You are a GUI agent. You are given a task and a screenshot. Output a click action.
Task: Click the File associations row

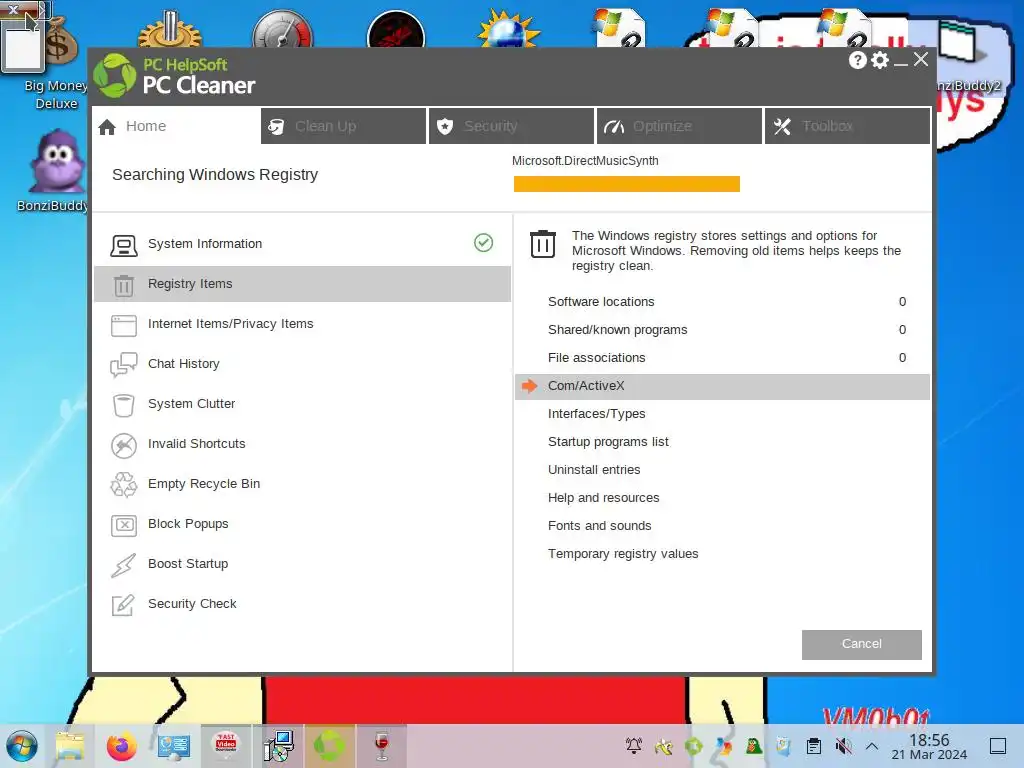click(x=722, y=358)
